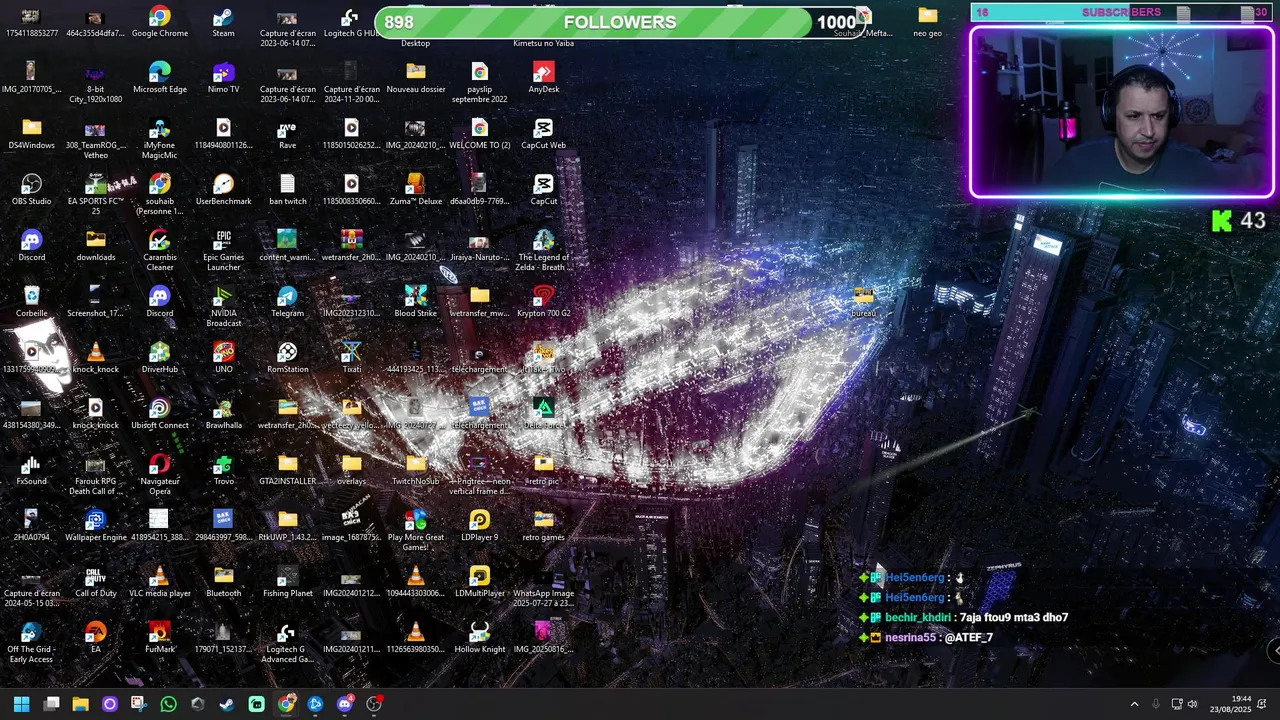Expand the hidden system tray icons
The width and height of the screenshot is (1280, 720).
pos(1134,704)
